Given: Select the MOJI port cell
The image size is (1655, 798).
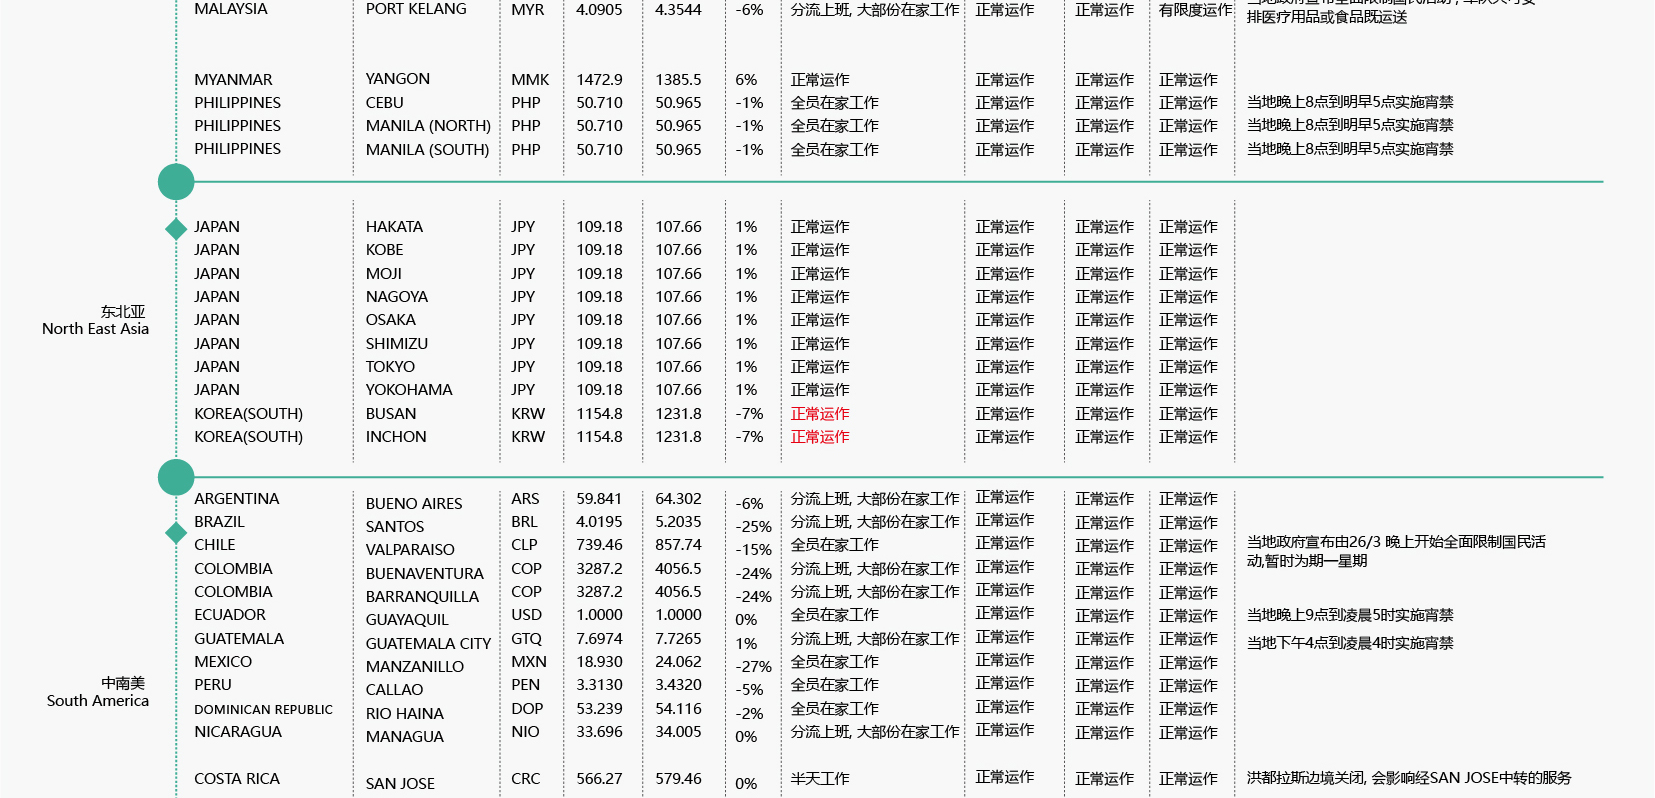Looking at the screenshot, I should pos(384,274).
